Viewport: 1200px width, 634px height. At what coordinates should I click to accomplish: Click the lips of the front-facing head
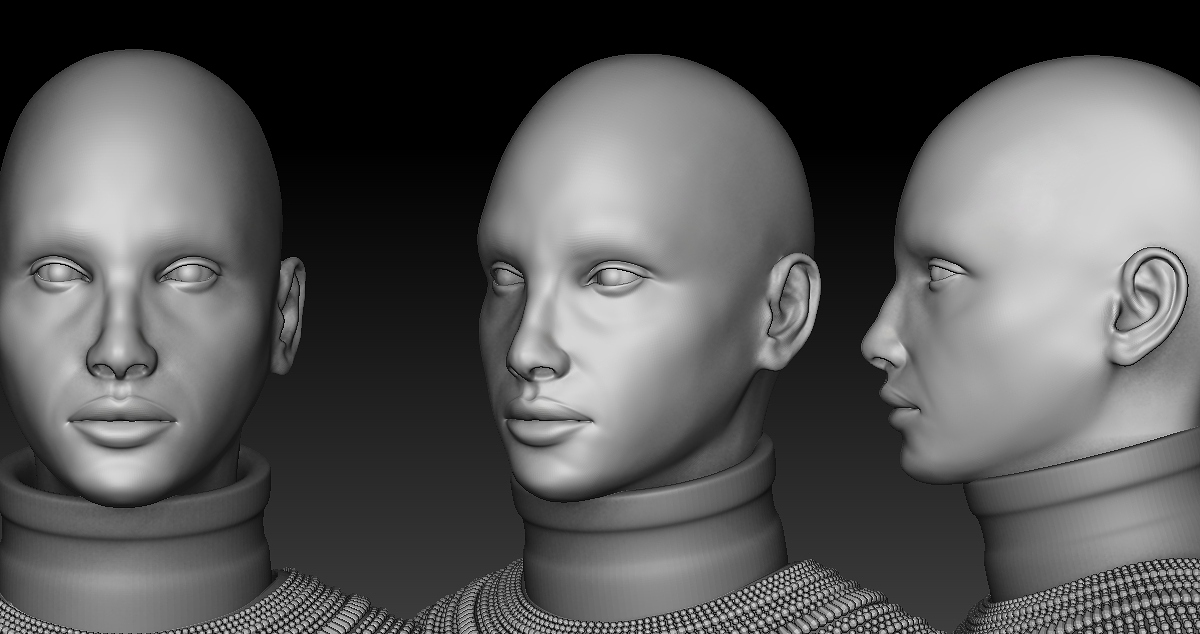pyautogui.click(x=122, y=421)
